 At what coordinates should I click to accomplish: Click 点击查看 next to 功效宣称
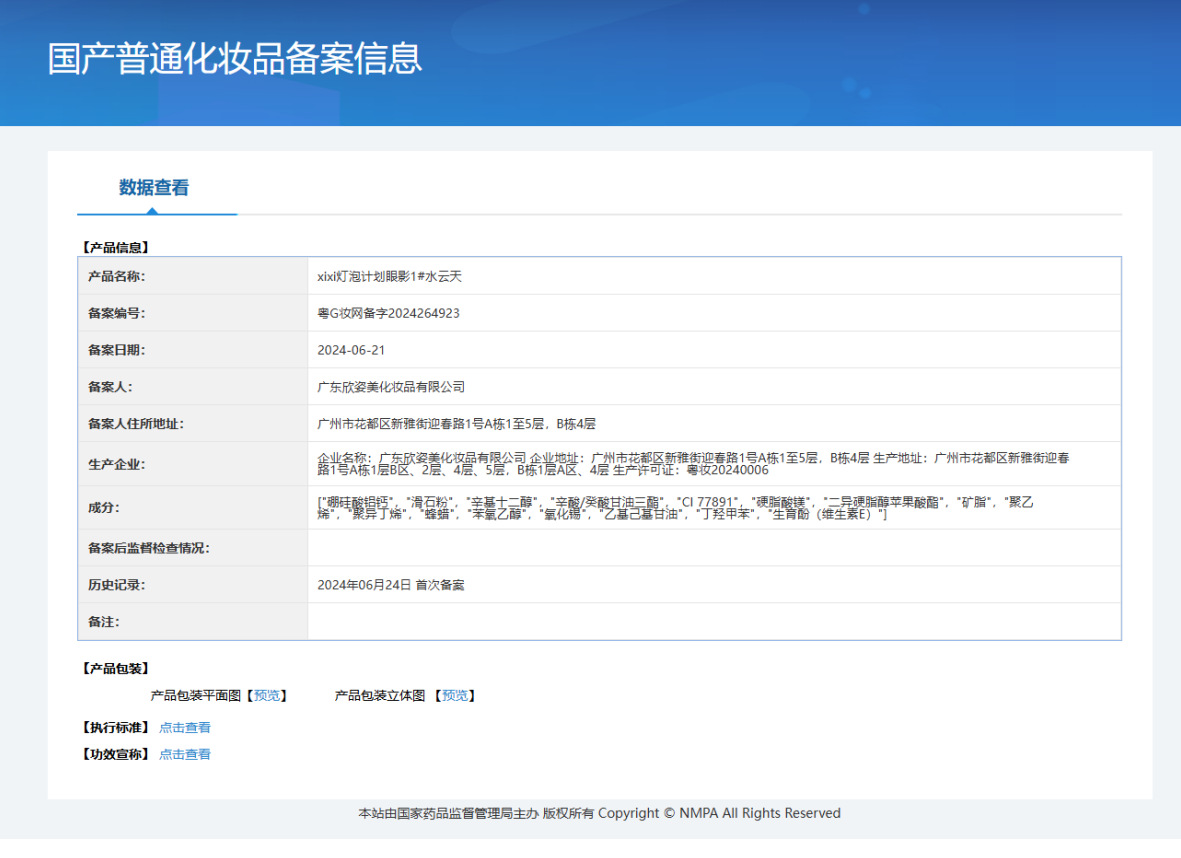coord(185,755)
